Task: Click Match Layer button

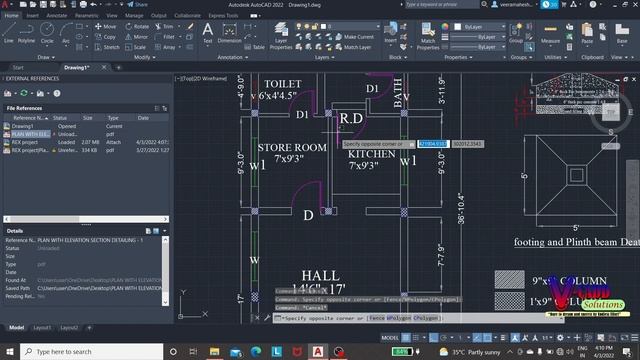Action: [x=353, y=47]
